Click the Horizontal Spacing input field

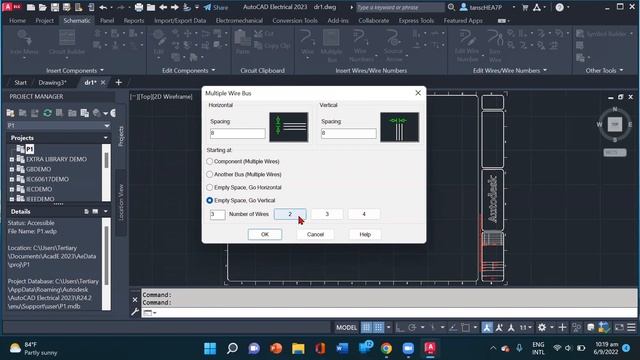click(x=238, y=133)
